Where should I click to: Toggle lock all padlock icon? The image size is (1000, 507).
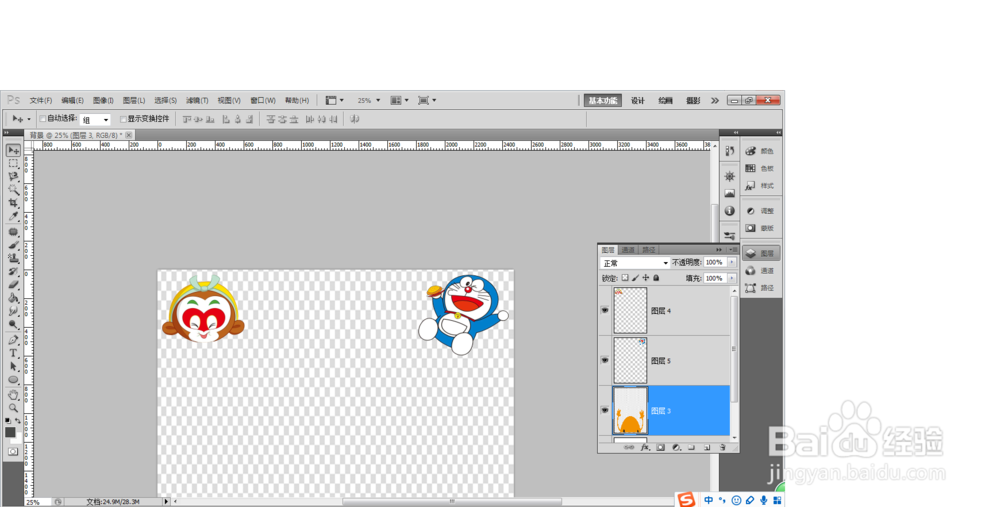coord(656,278)
